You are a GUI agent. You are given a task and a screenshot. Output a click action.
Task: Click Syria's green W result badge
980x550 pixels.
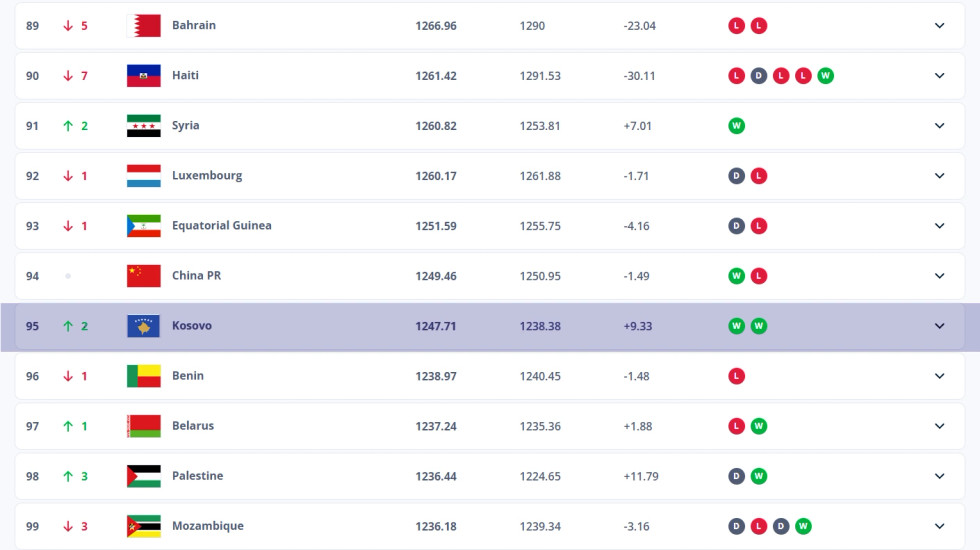tap(736, 126)
